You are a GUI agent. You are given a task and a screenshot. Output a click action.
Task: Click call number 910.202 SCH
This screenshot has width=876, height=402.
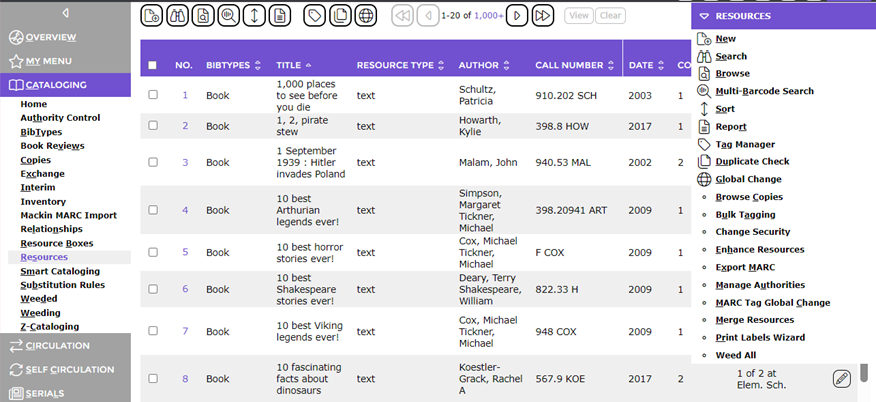[566, 95]
